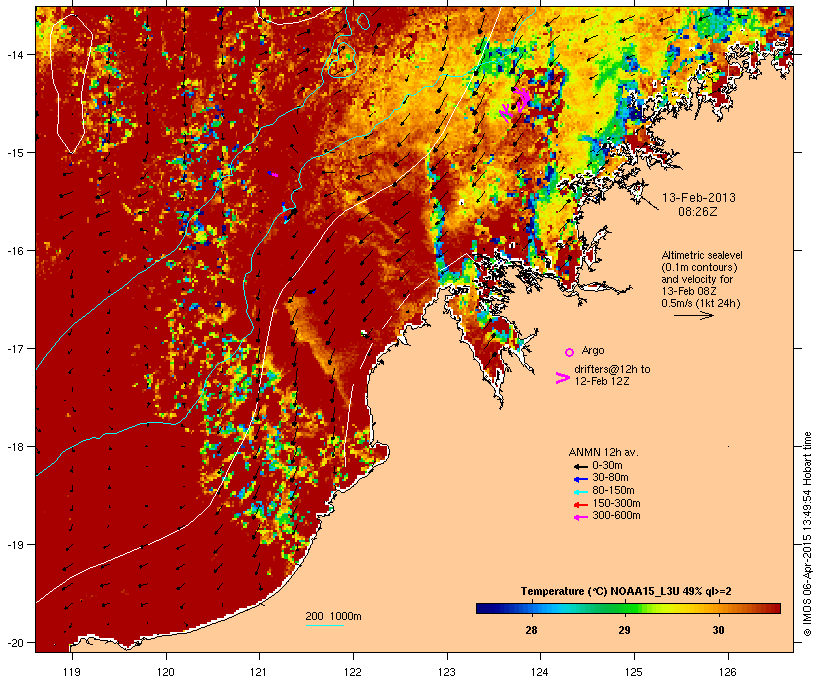
Task: Click the blue 30-80m legend arrow
Action: (x=580, y=479)
